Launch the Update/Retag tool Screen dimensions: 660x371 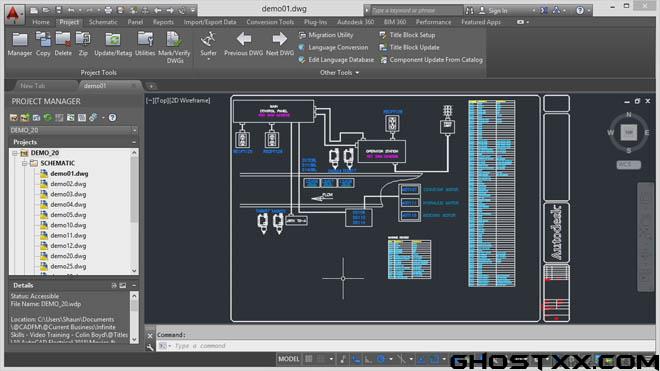point(113,44)
